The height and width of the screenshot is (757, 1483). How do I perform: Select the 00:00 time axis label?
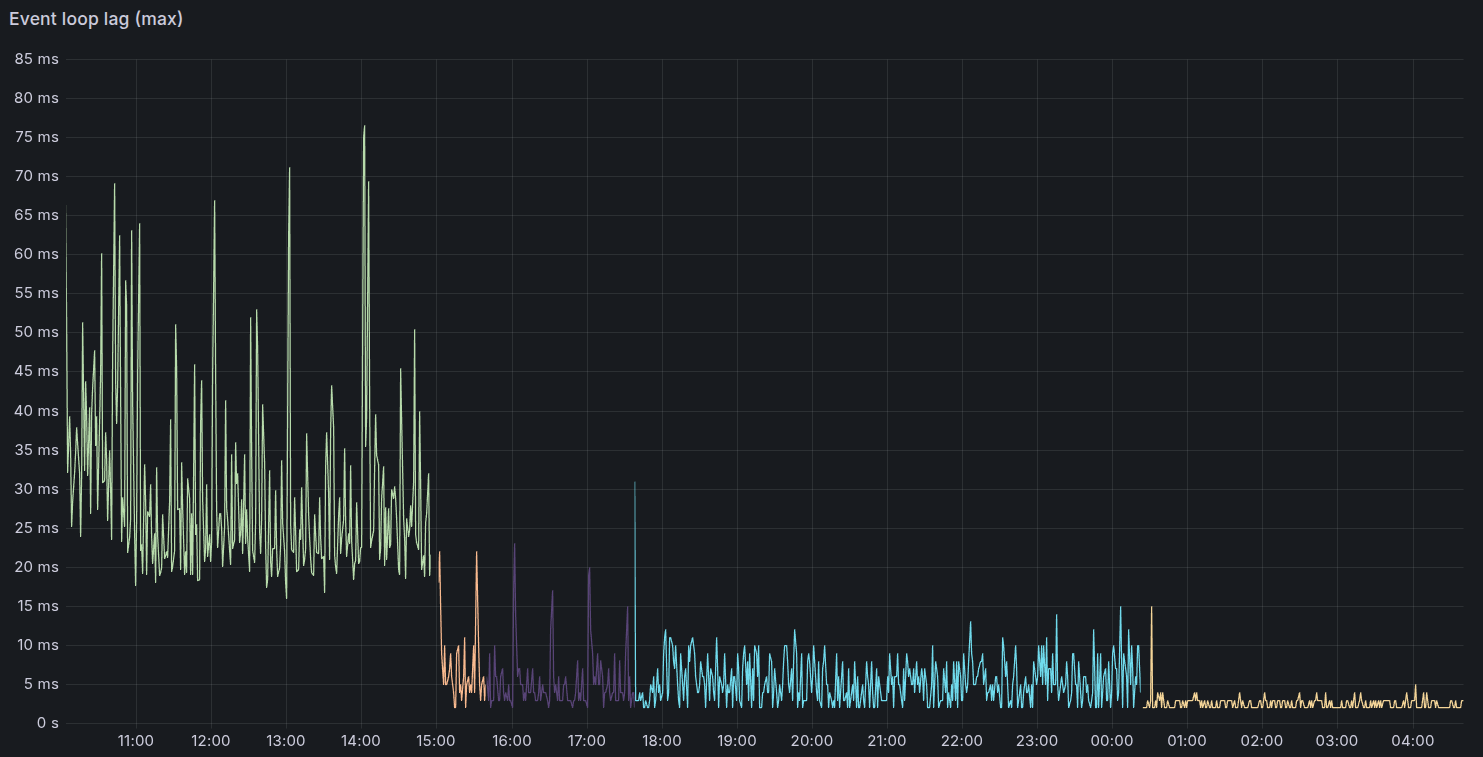1112,741
